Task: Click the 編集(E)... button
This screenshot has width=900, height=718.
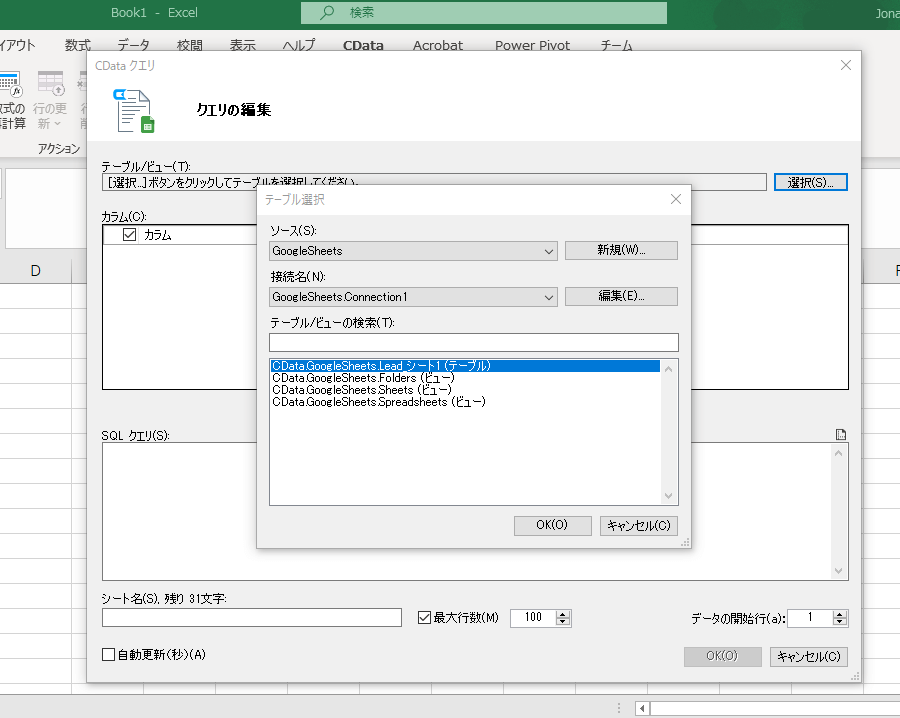Action: coord(621,296)
